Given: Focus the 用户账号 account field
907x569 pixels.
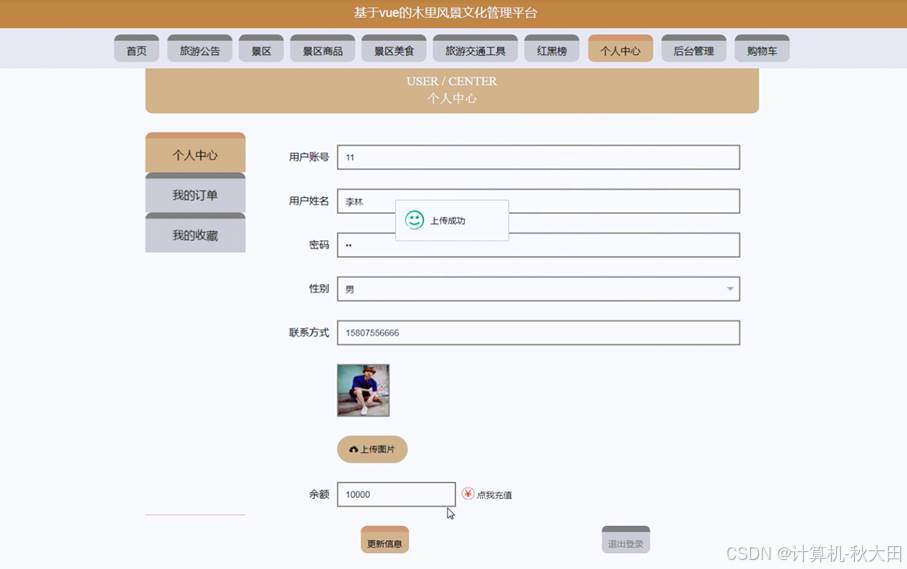Looking at the screenshot, I should point(539,157).
